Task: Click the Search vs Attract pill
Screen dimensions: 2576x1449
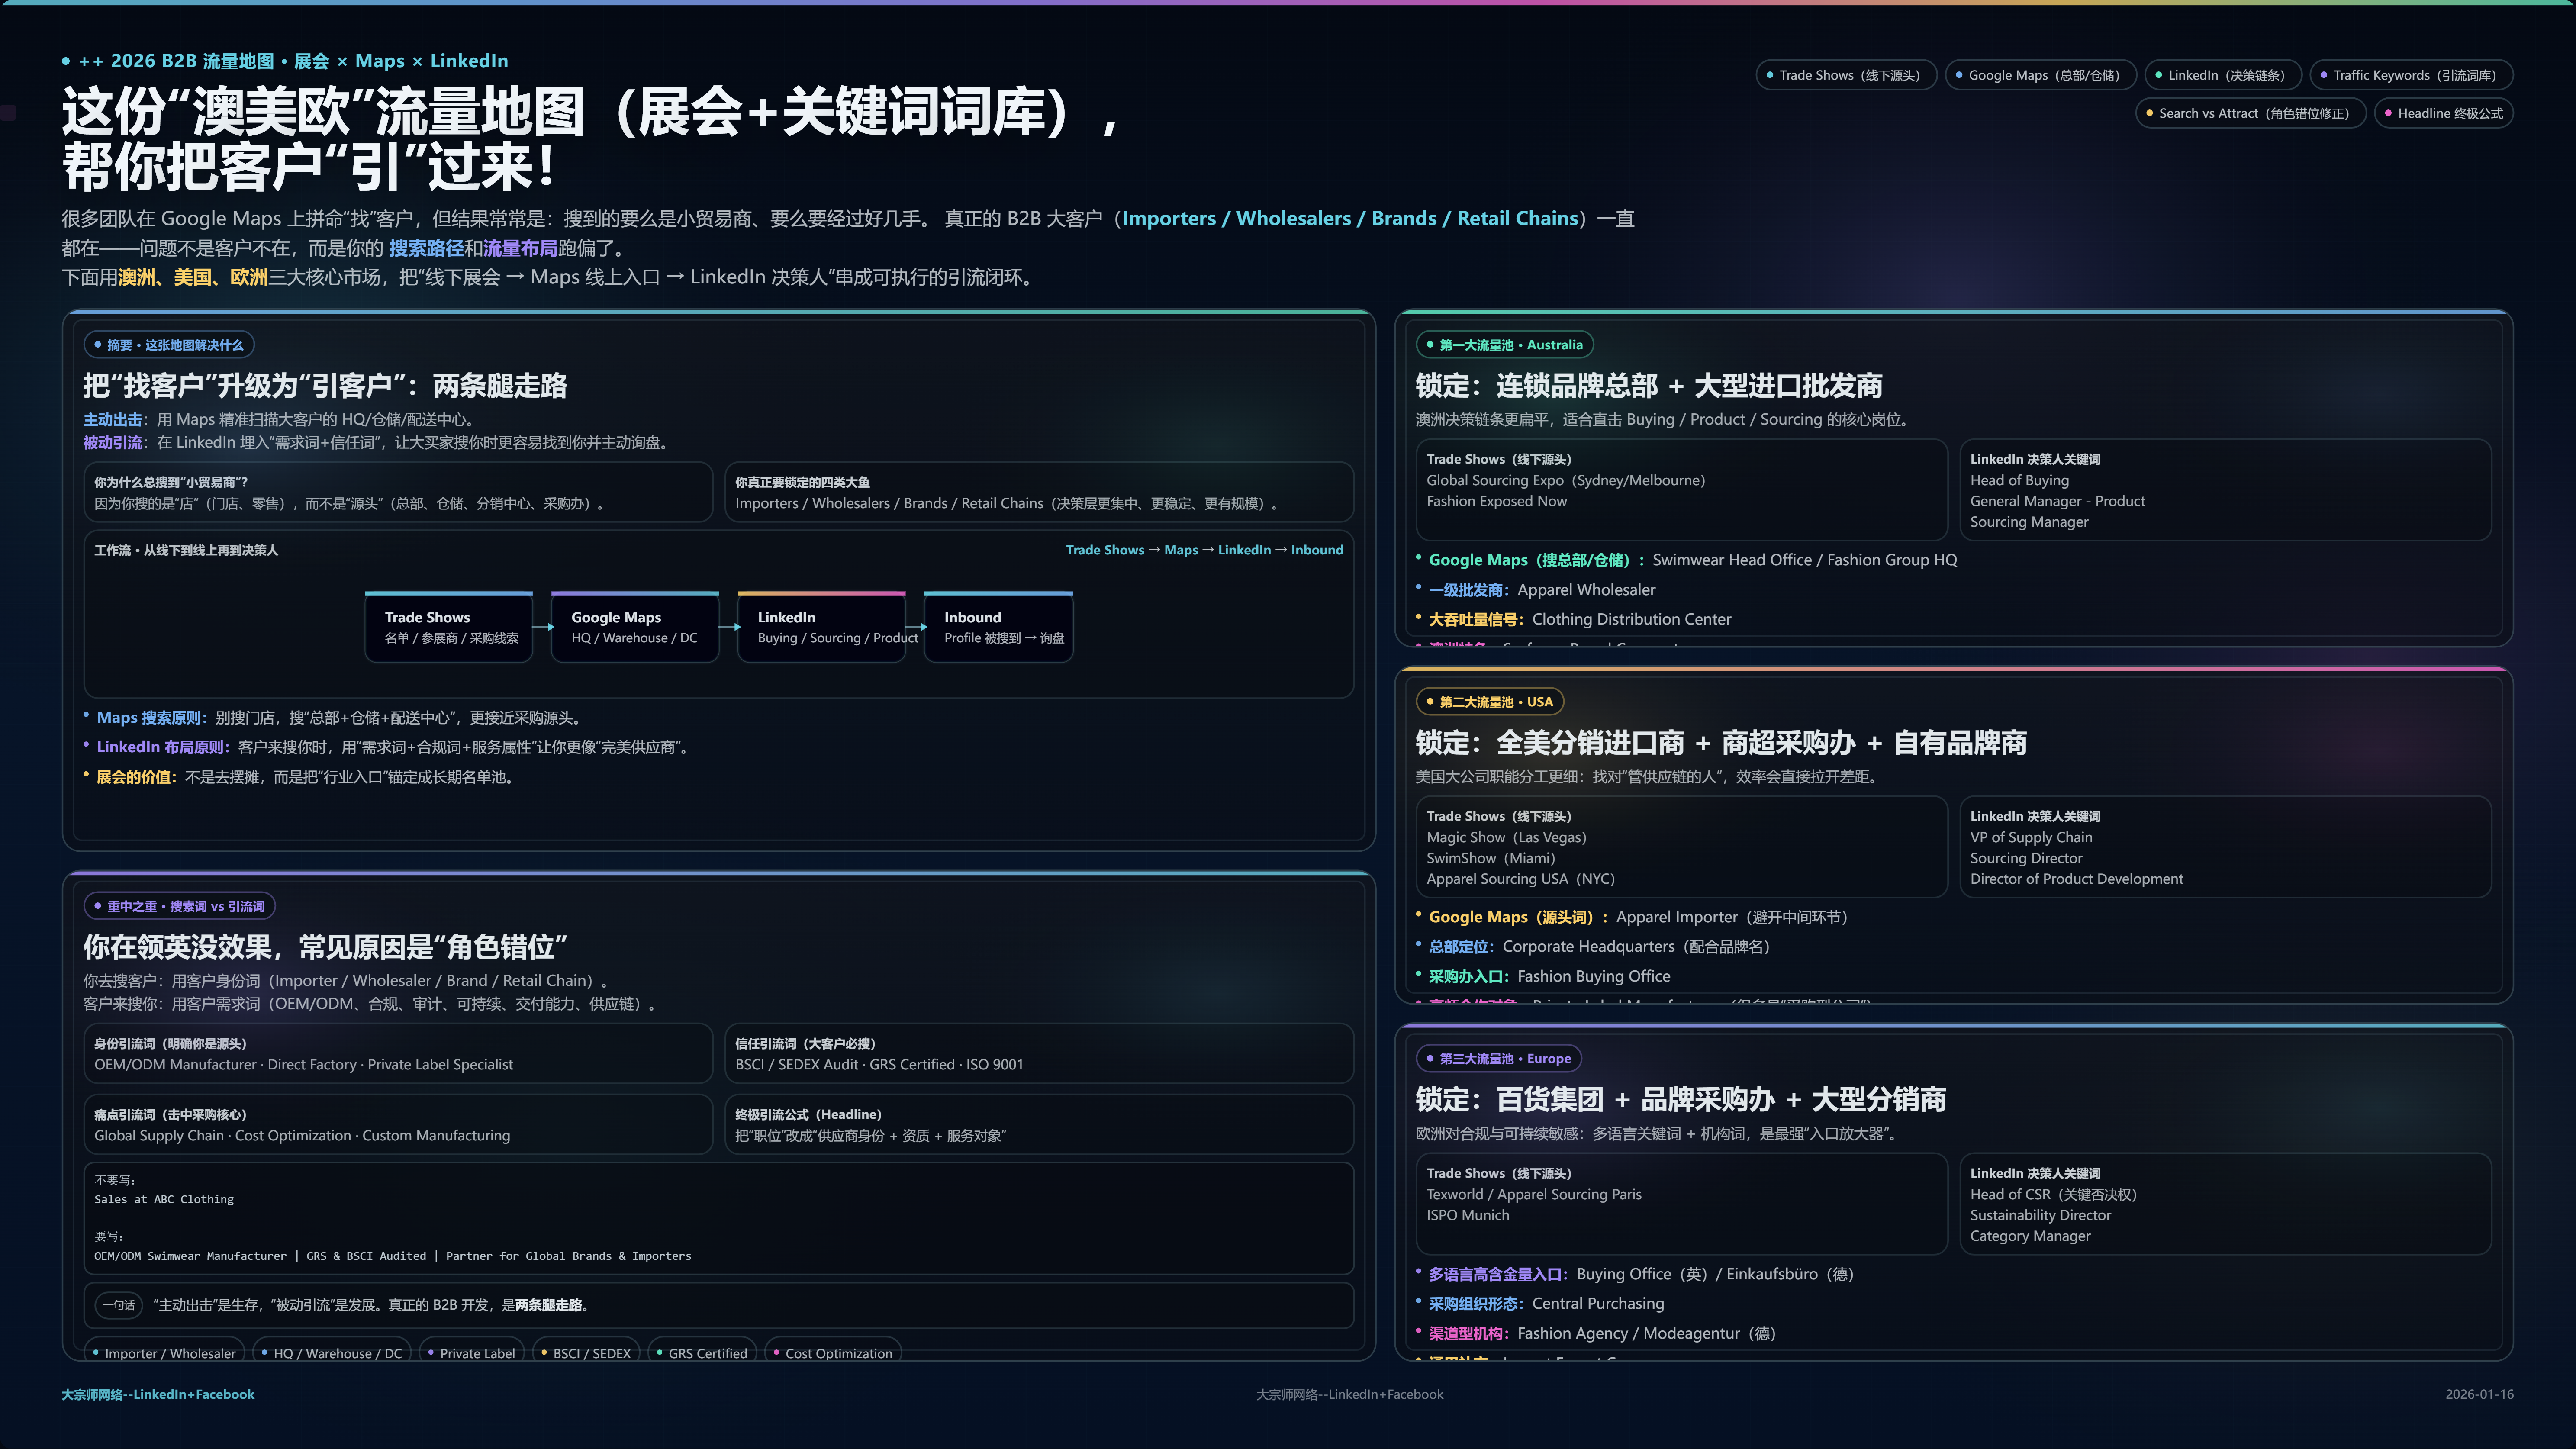Action: pyautogui.click(x=2250, y=113)
